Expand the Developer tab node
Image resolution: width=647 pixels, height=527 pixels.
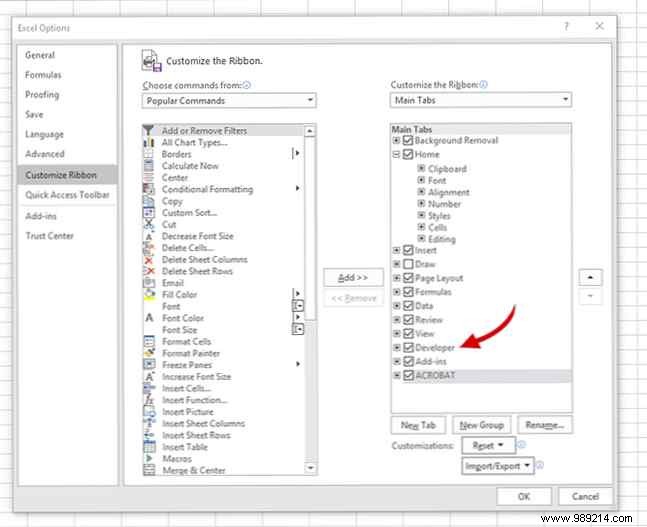pyautogui.click(x=396, y=347)
